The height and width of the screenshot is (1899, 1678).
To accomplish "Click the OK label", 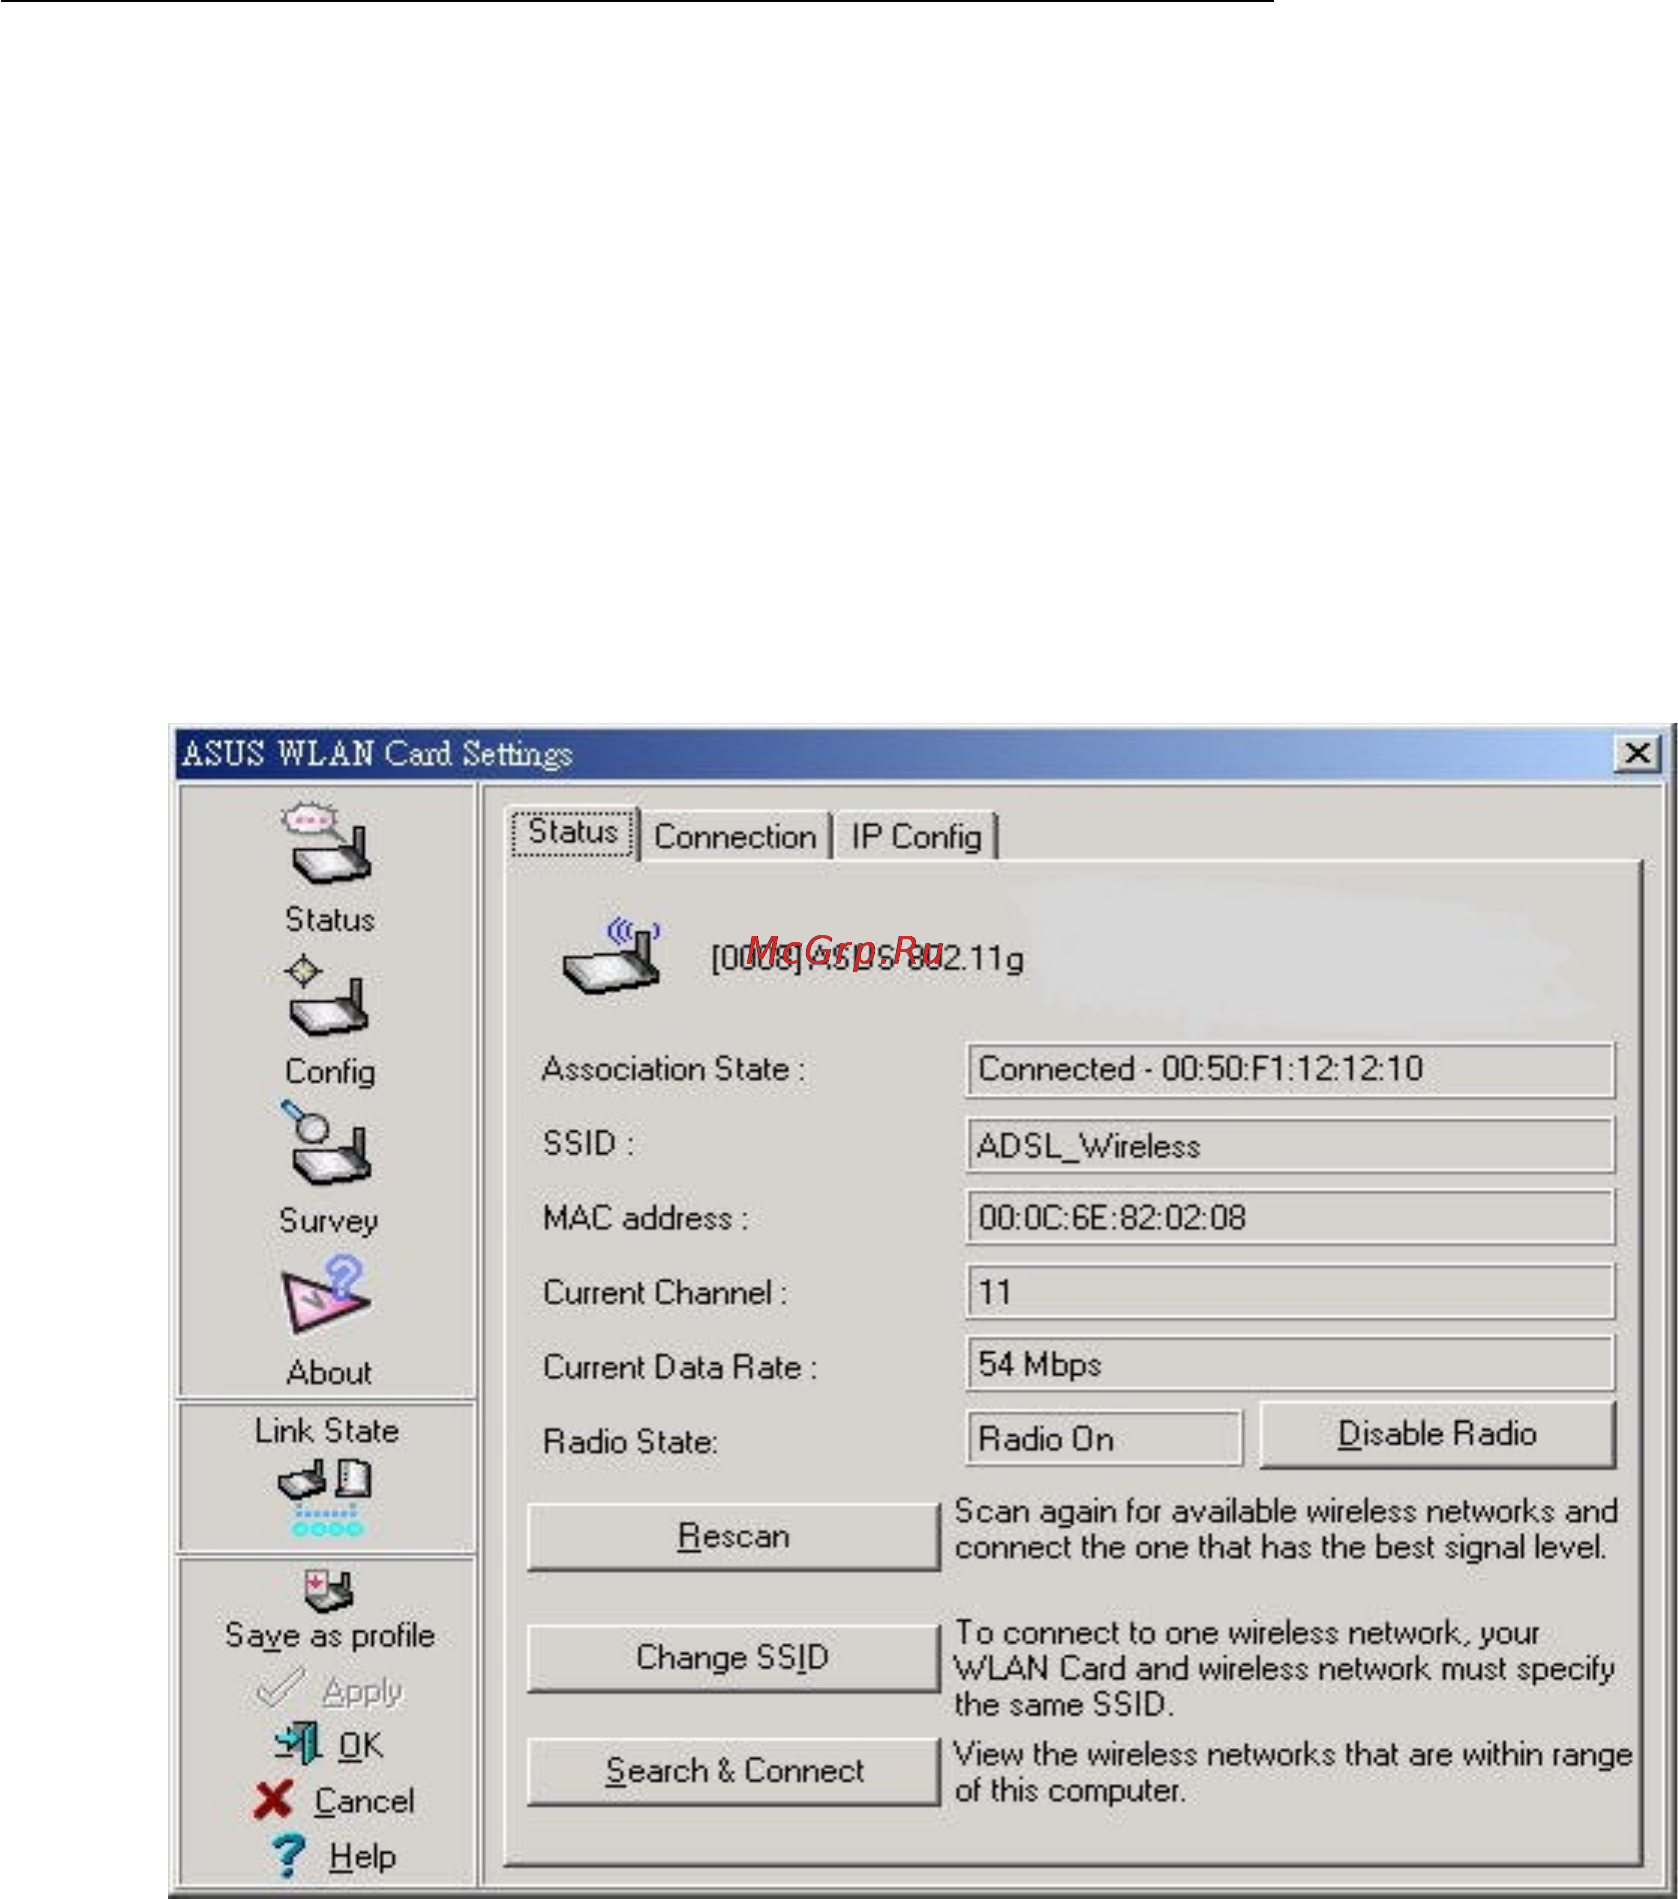I will (x=360, y=1745).
